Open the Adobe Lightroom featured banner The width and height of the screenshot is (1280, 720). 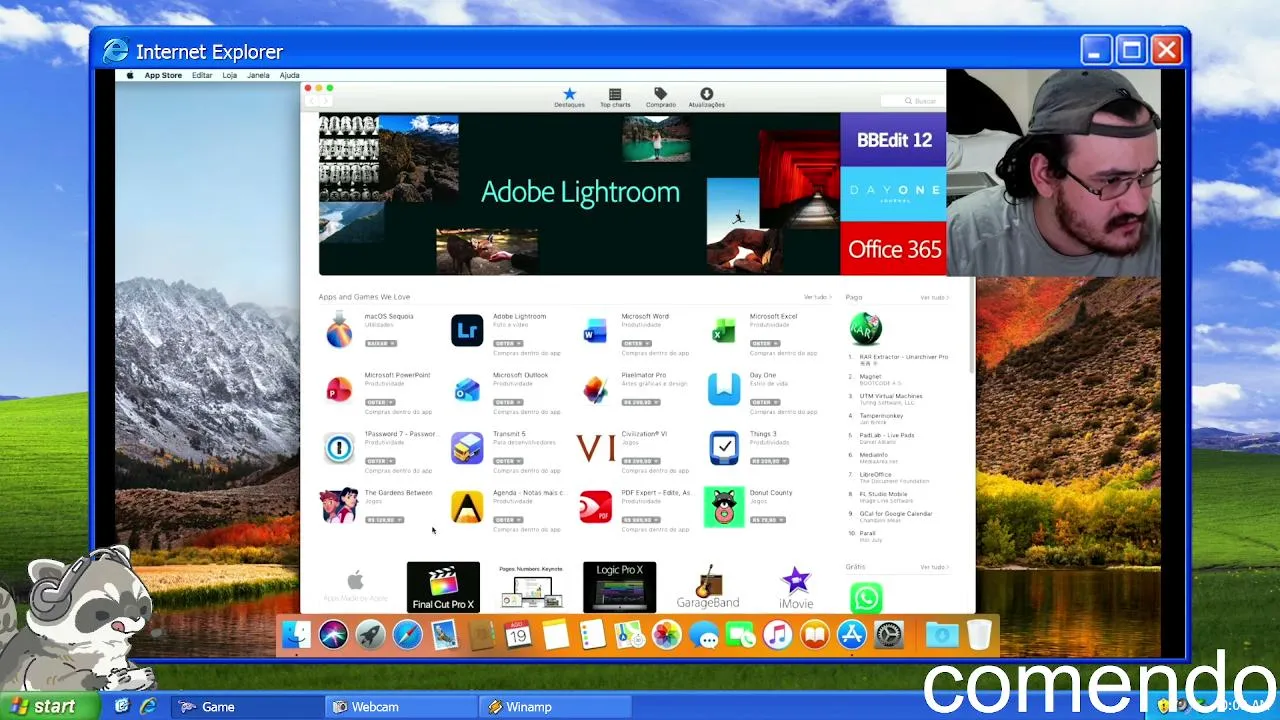pyautogui.click(x=579, y=193)
